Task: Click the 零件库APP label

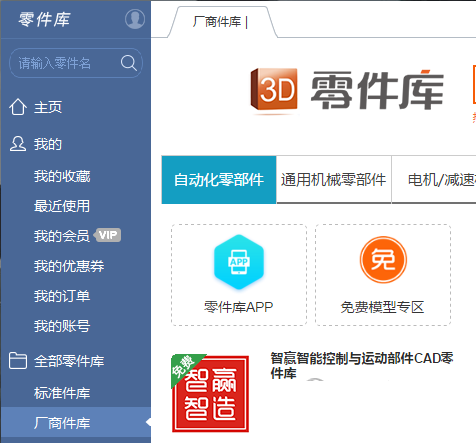Action: [239, 307]
